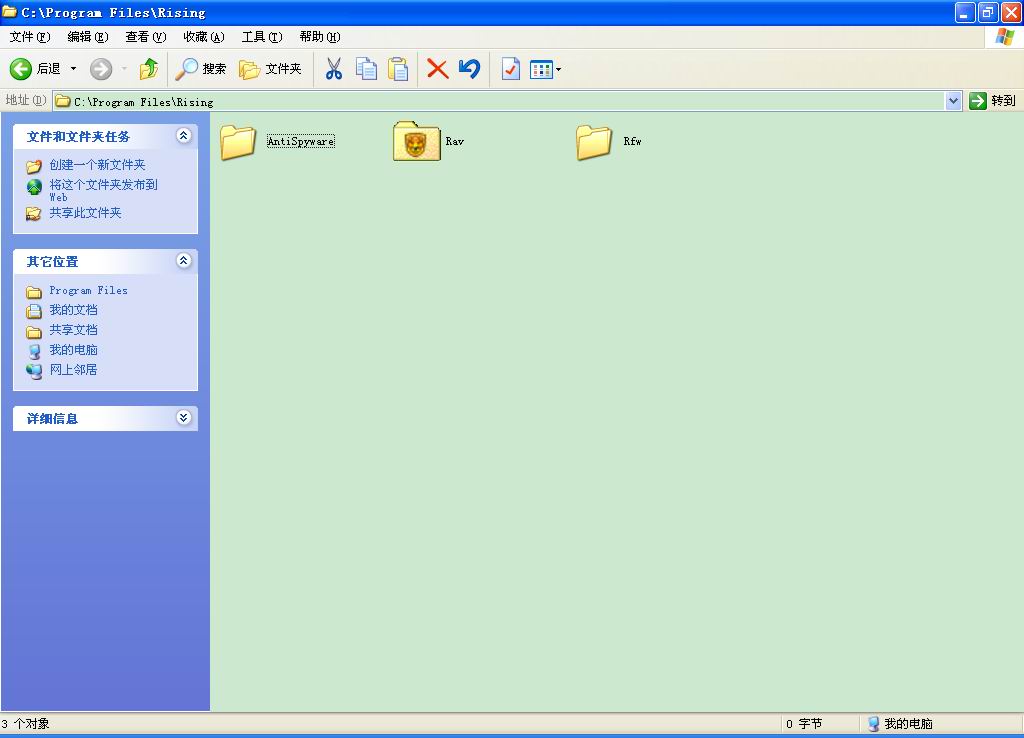
Task: Click the 我的电脑 computer icon in sidebar
Action: [34, 351]
